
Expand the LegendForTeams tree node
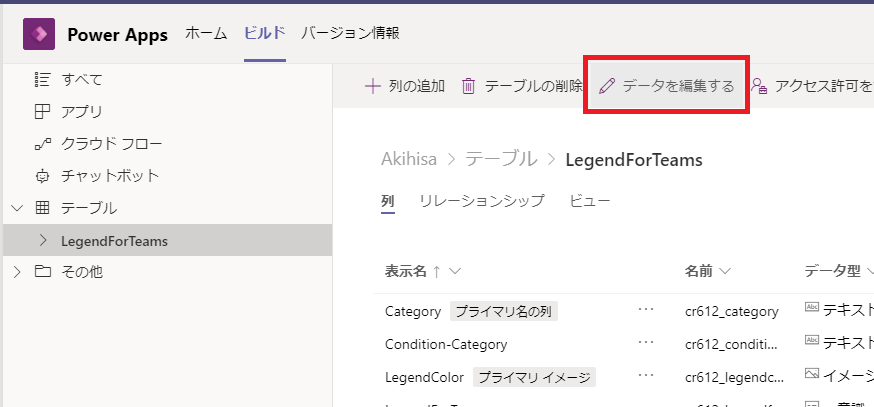click(x=43, y=240)
